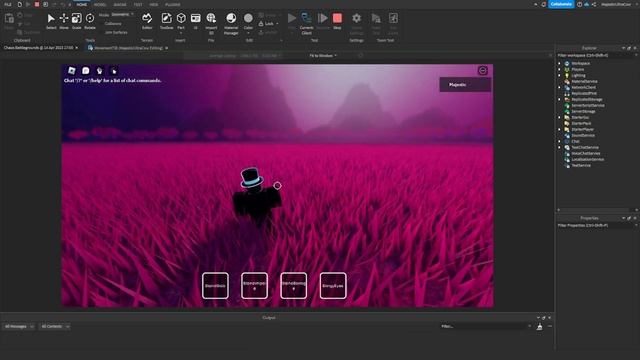Viewport: 640px width, 360px height.
Task: Open the All Contexts filter dropdown
Action: pos(55,327)
